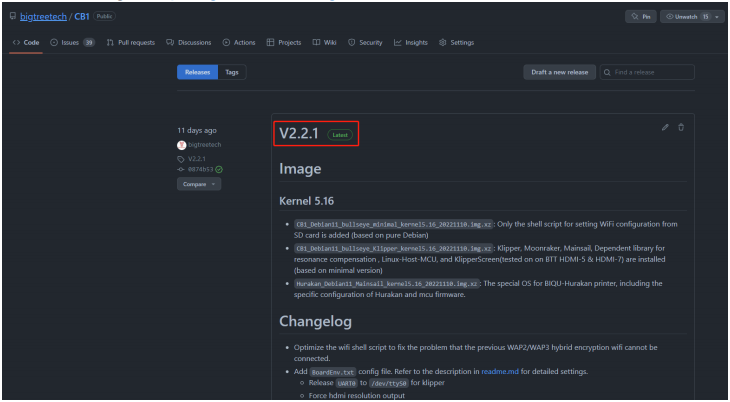Open the Unwatch dropdown
The width and height of the screenshot is (730, 402).
pos(695,16)
